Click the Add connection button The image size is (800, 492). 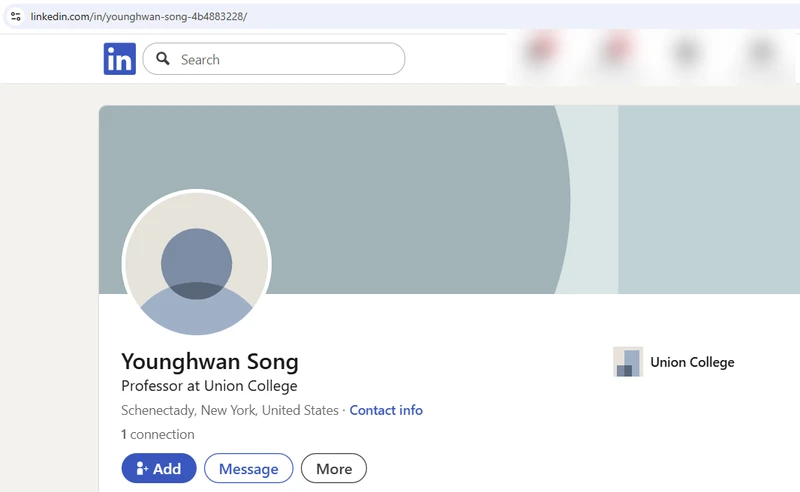click(x=159, y=468)
